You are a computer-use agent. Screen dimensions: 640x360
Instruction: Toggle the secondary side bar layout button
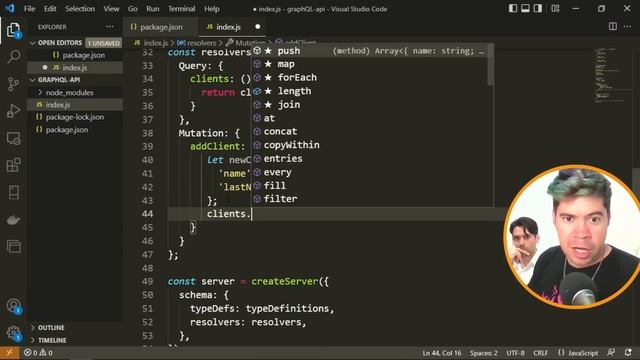point(538,9)
